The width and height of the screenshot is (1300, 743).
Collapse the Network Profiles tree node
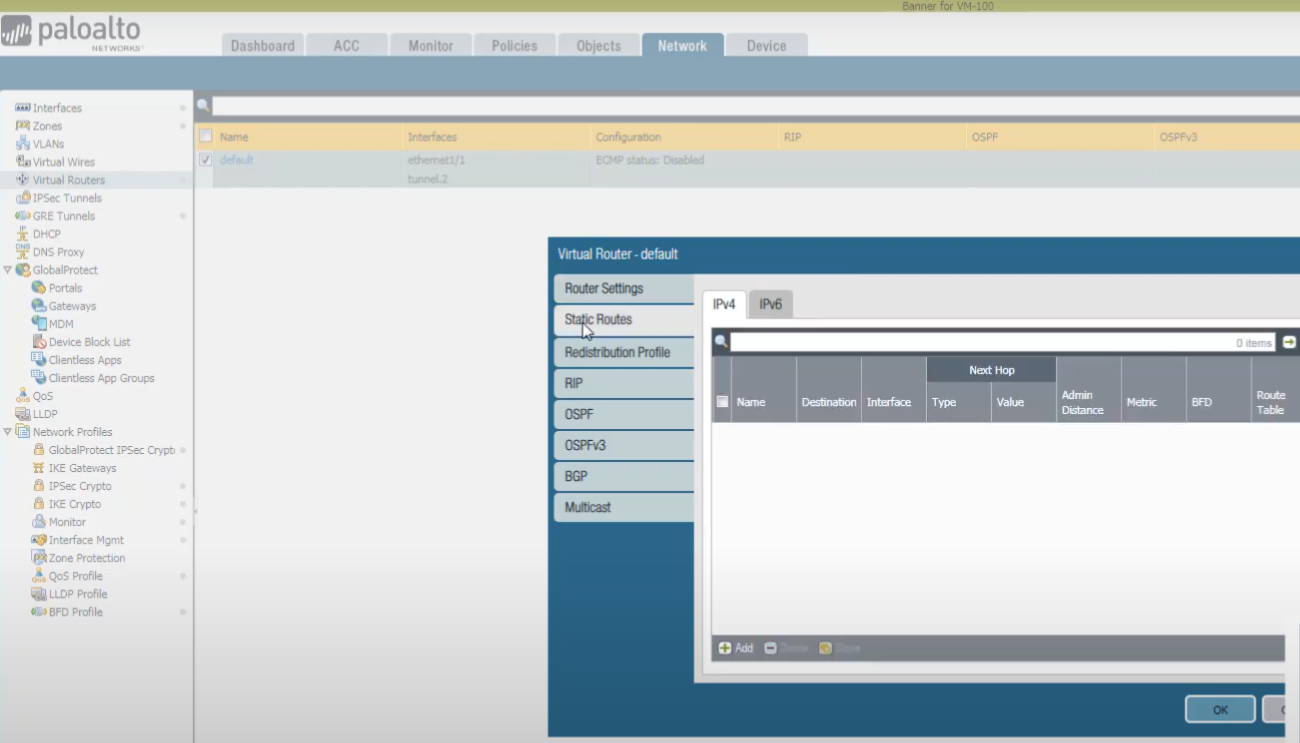(7, 432)
